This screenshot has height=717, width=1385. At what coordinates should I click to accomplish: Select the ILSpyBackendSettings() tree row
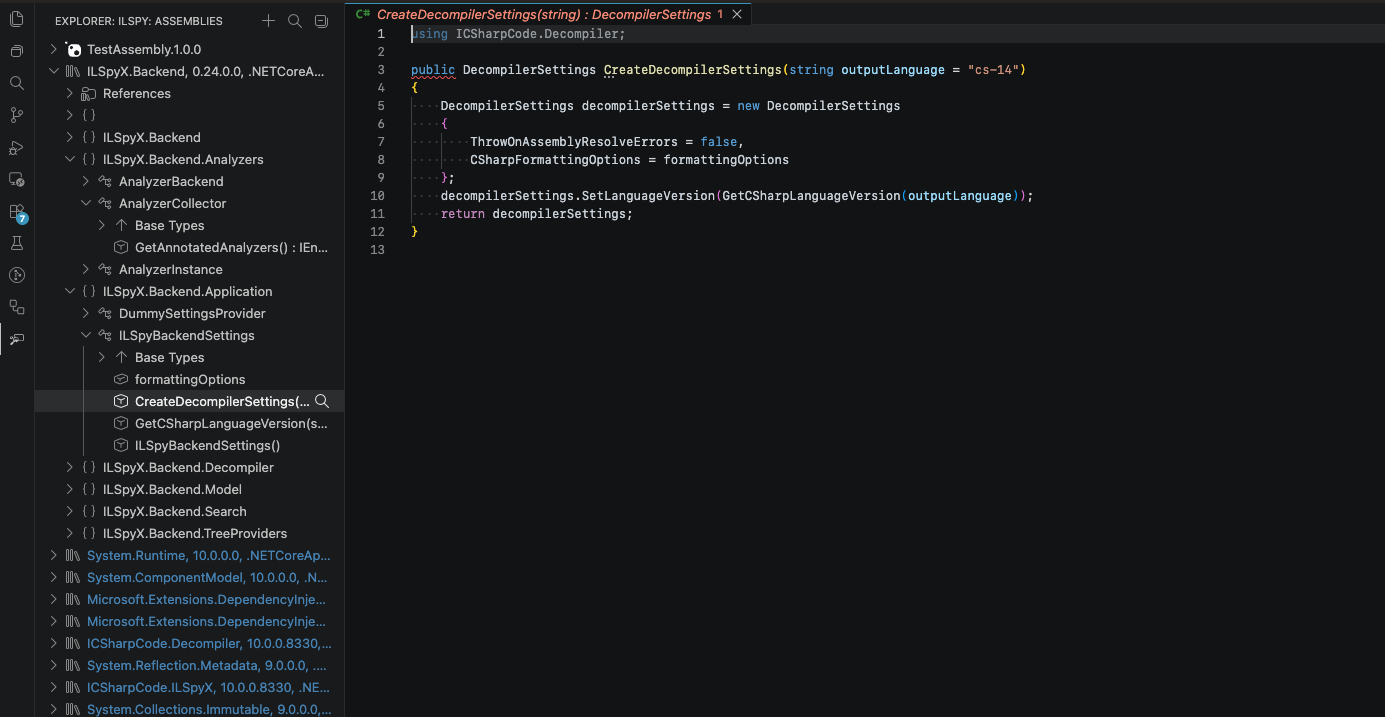189,445
